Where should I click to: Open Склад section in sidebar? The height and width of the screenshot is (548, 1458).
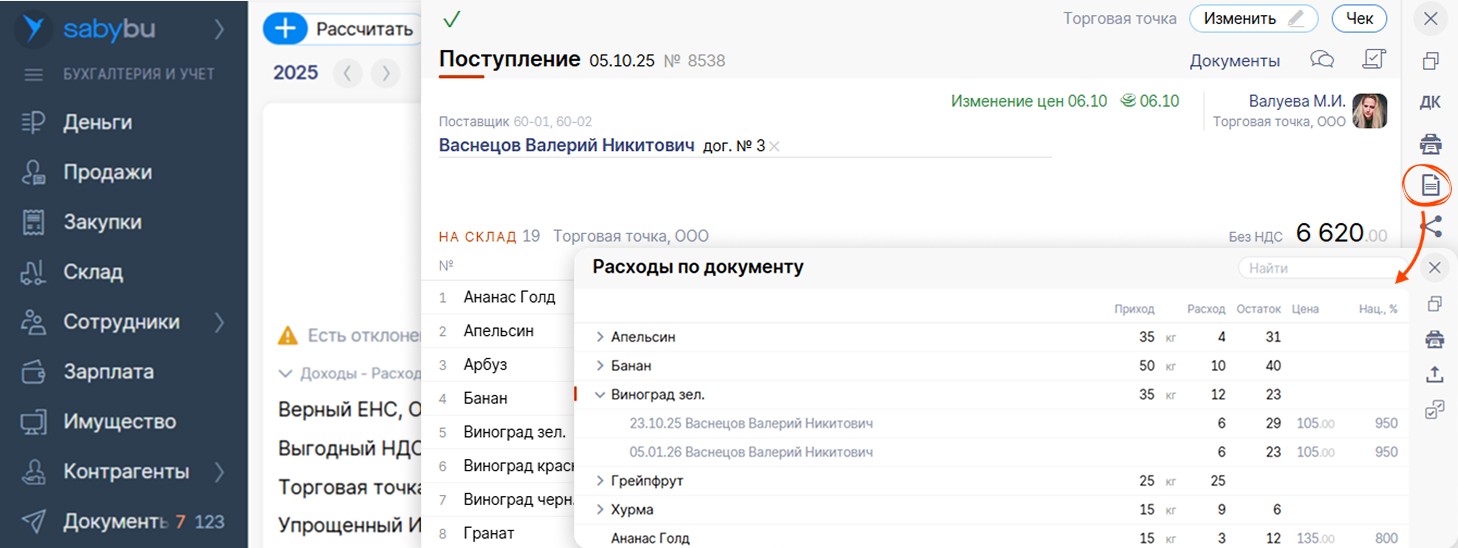pos(93,272)
